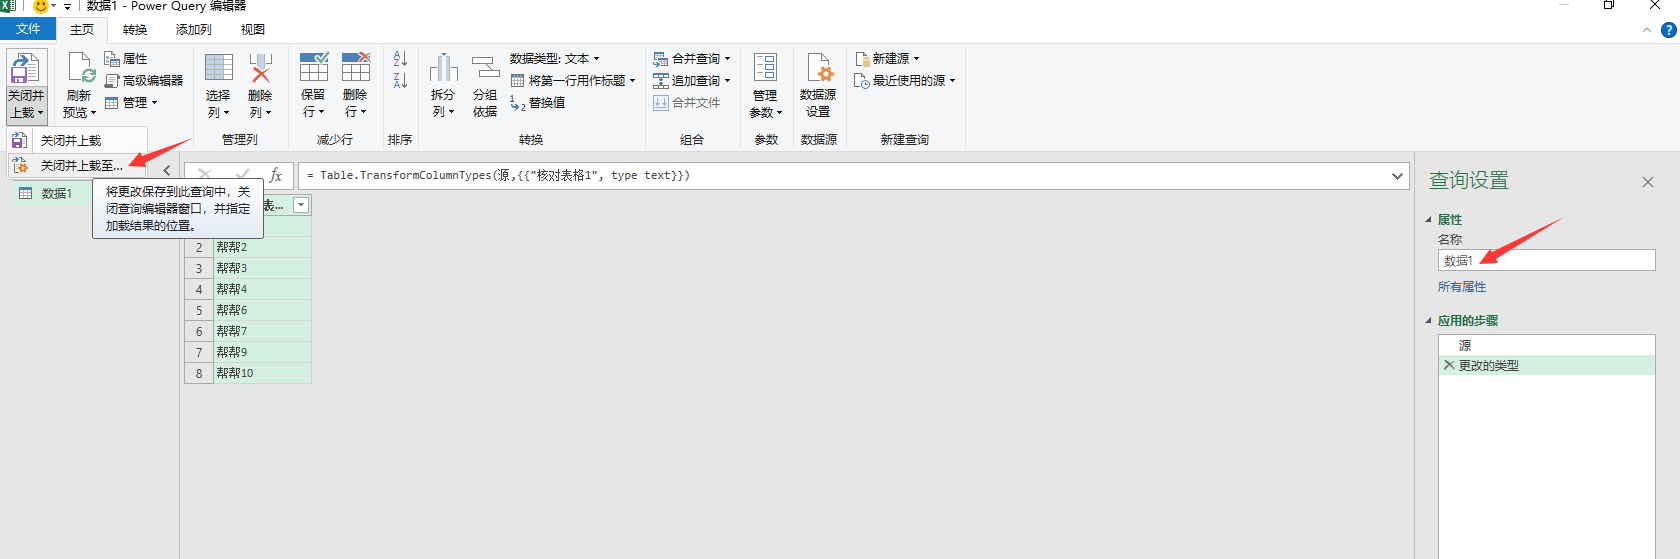Collapse the Applied Steps (应用的步骤) section
This screenshot has width=1680, height=559.
click(1428, 321)
